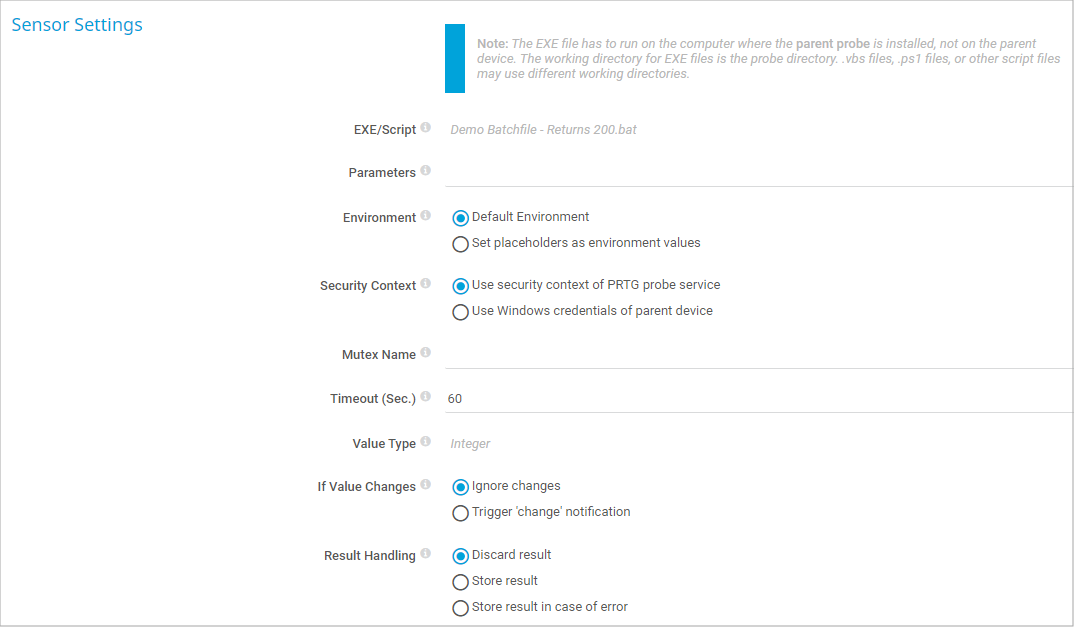This screenshot has width=1074, height=627.
Task: Click the Result Handling help icon
Action: click(426, 554)
